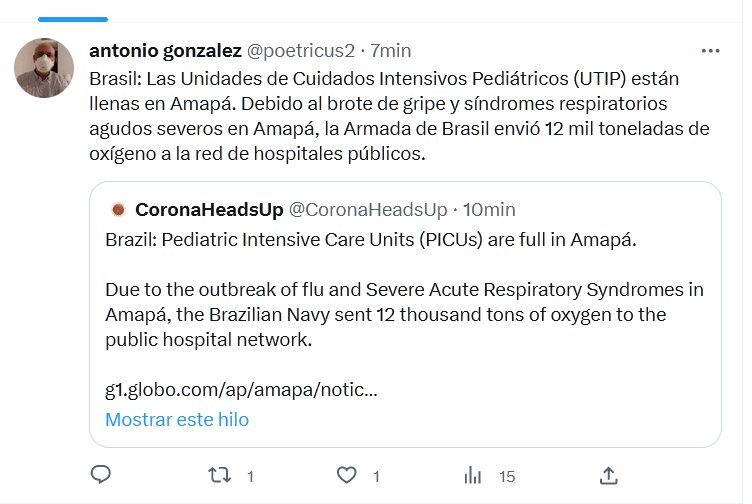Click the antonio gonzalez display name
752x504 pixels.
(x=164, y=50)
